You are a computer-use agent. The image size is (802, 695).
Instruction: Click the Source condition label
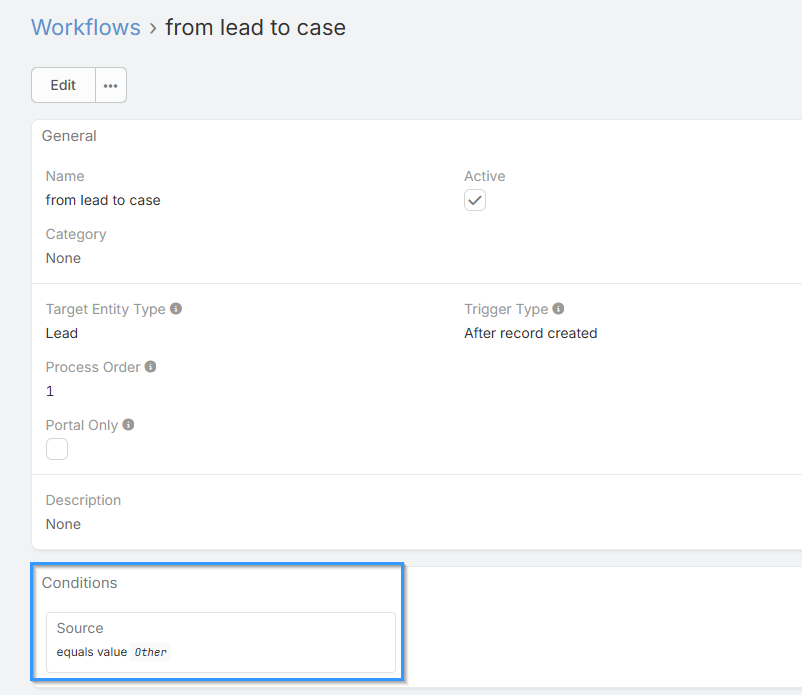click(x=80, y=628)
